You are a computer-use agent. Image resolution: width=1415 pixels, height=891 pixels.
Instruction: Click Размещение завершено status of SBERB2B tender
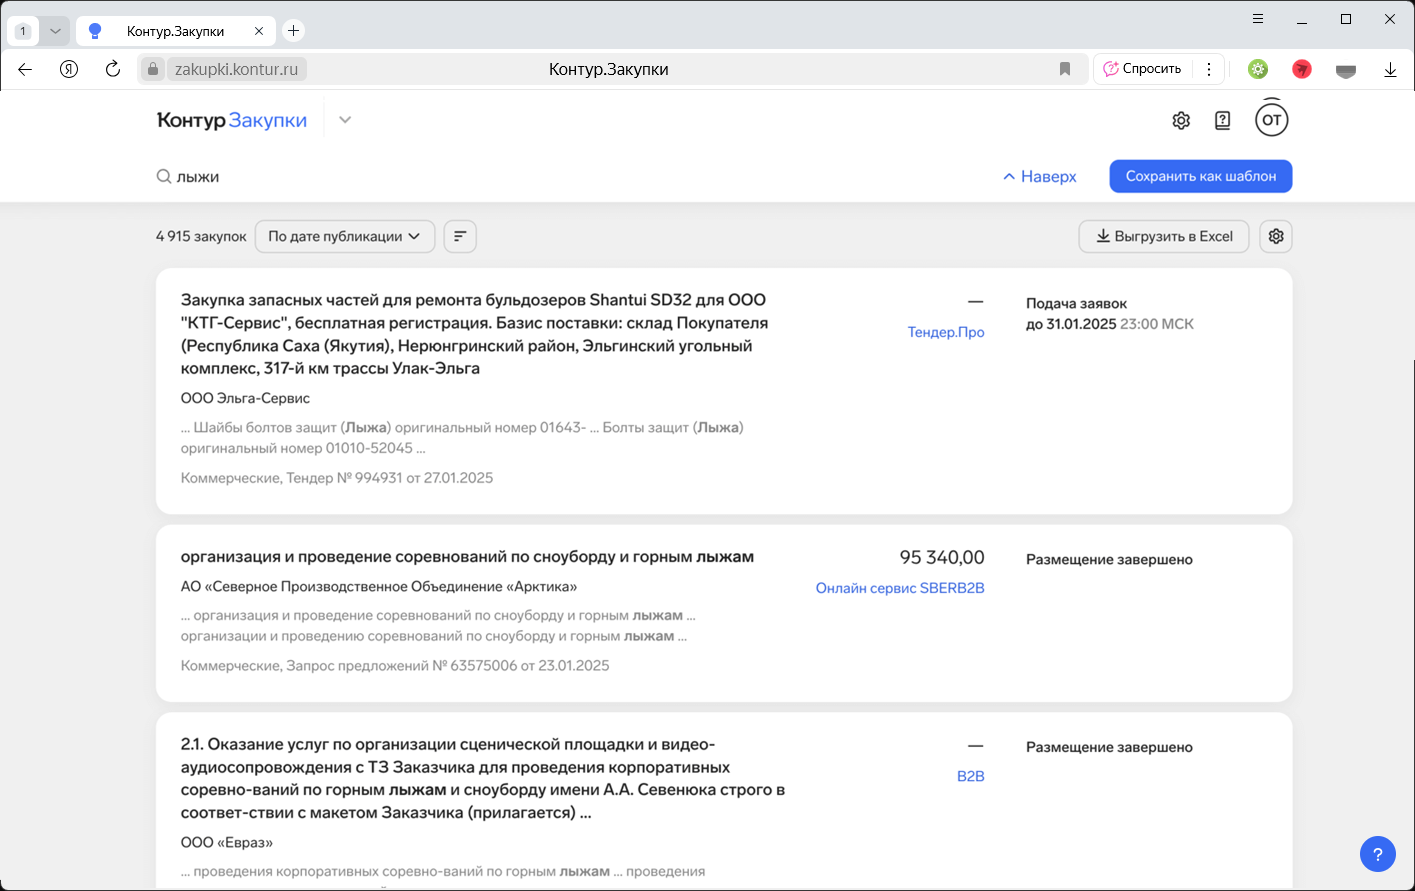pos(1109,560)
